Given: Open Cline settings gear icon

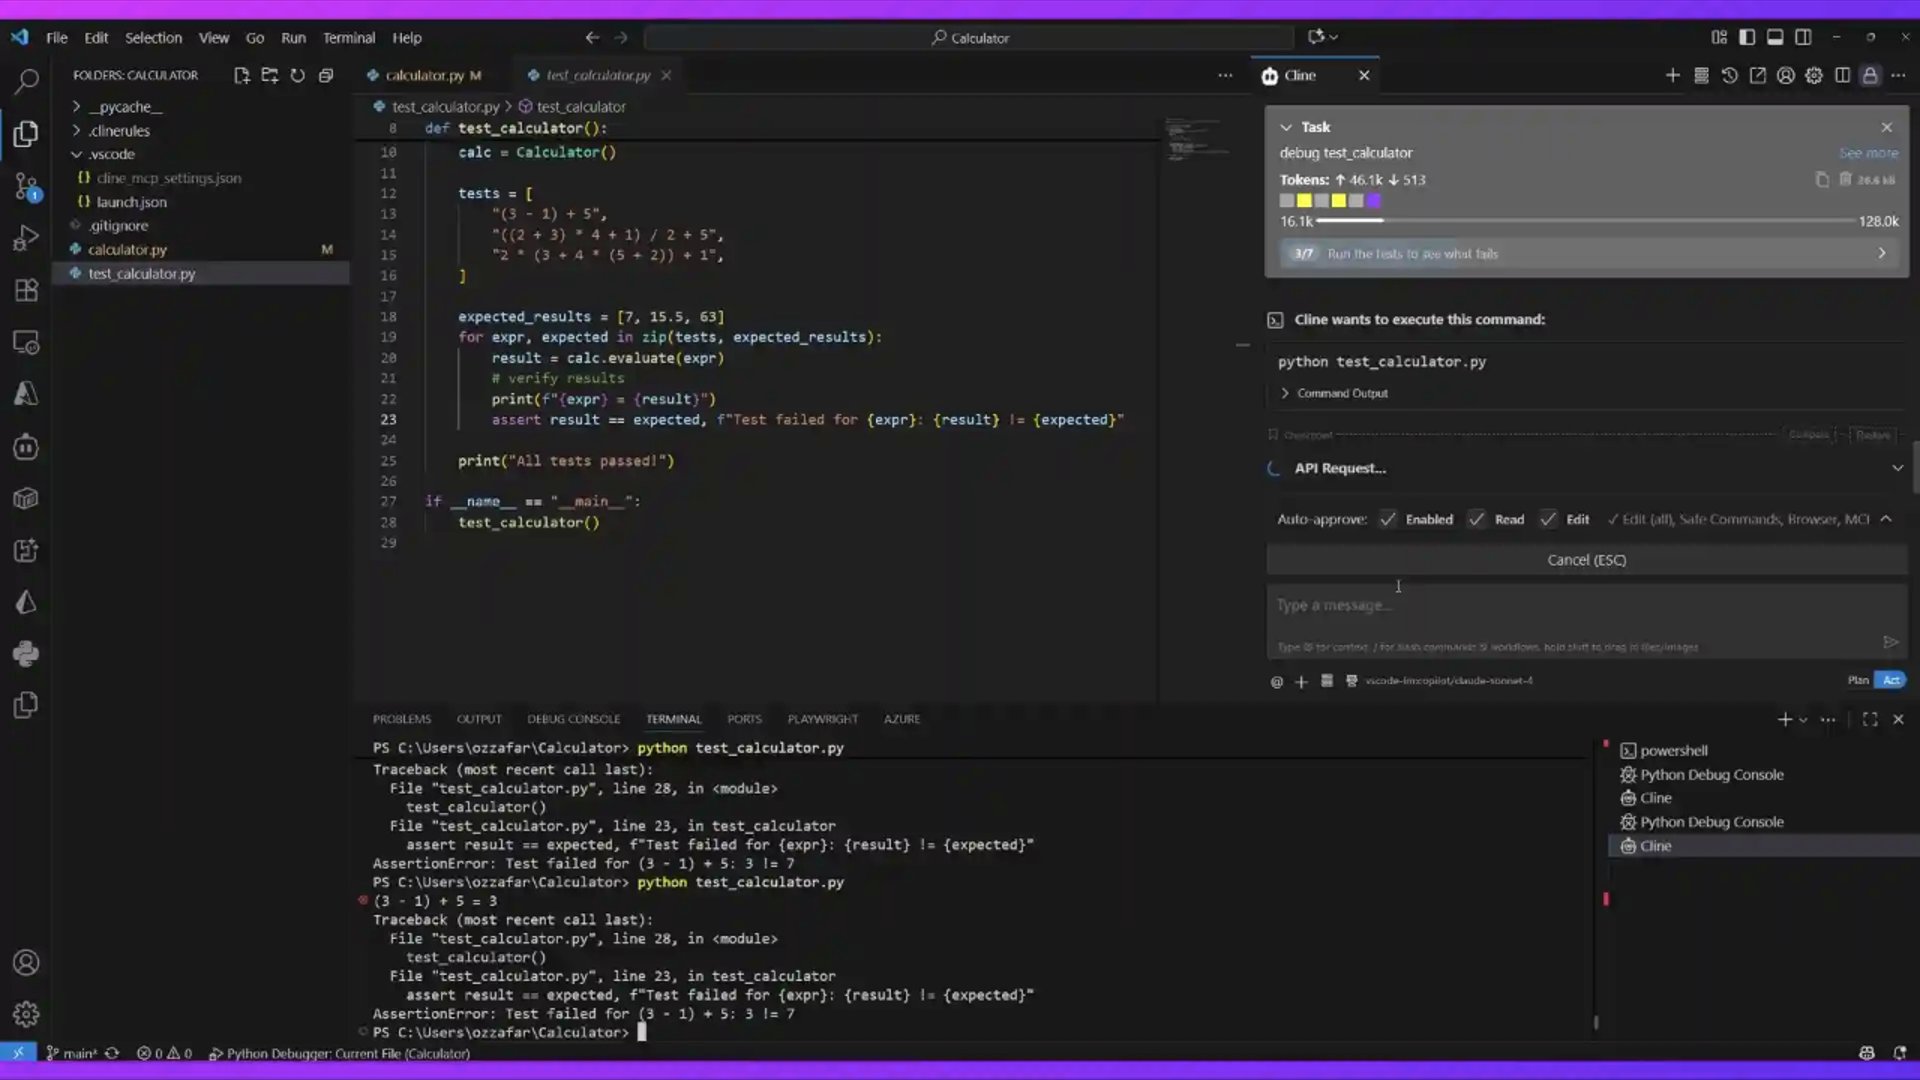Looking at the screenshot, I should 1813,75.
